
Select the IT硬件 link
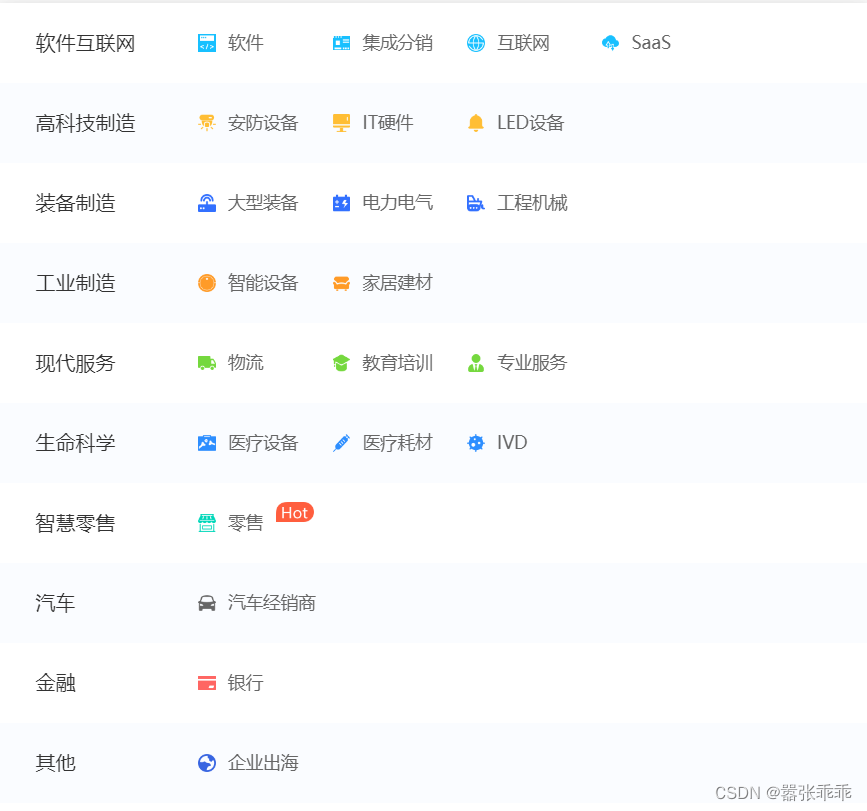point(388,123)
